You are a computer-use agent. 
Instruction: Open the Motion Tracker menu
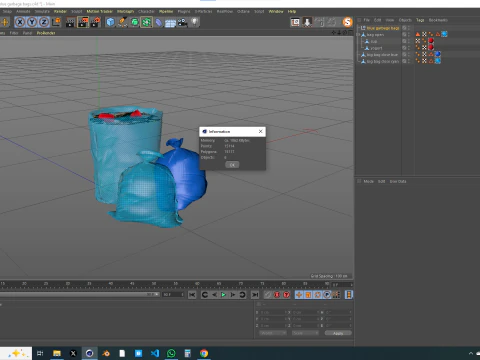(99, 11)
